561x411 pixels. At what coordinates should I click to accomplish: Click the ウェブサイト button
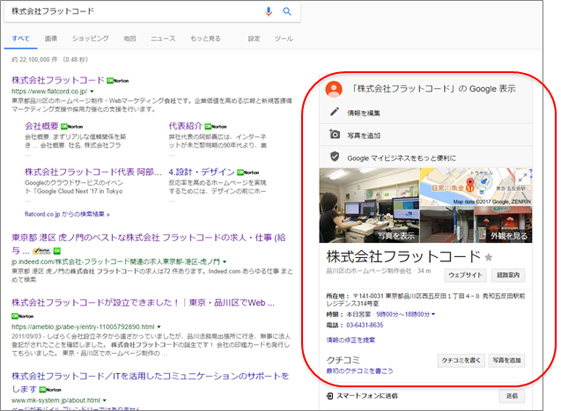tap(465, 275)
